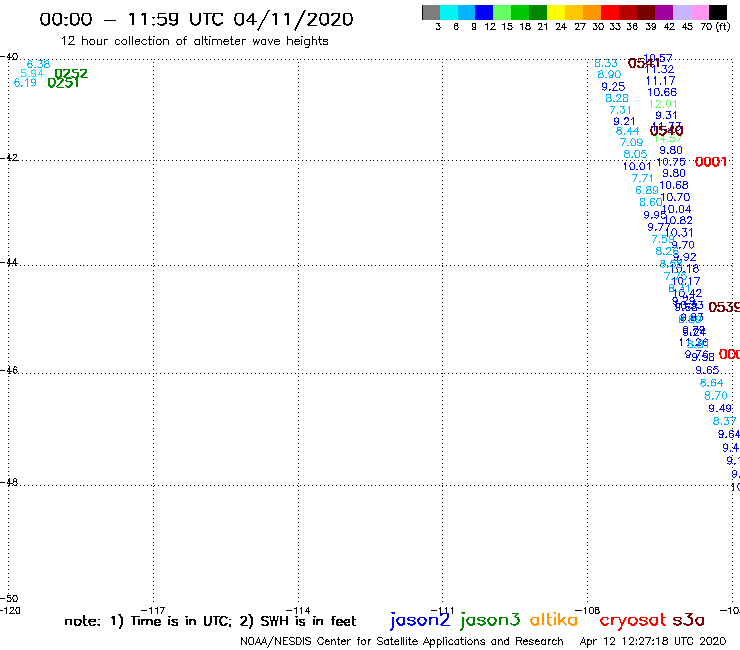Click the black swatch at legend end
The image size is (740, 650).
pos(717,12)
